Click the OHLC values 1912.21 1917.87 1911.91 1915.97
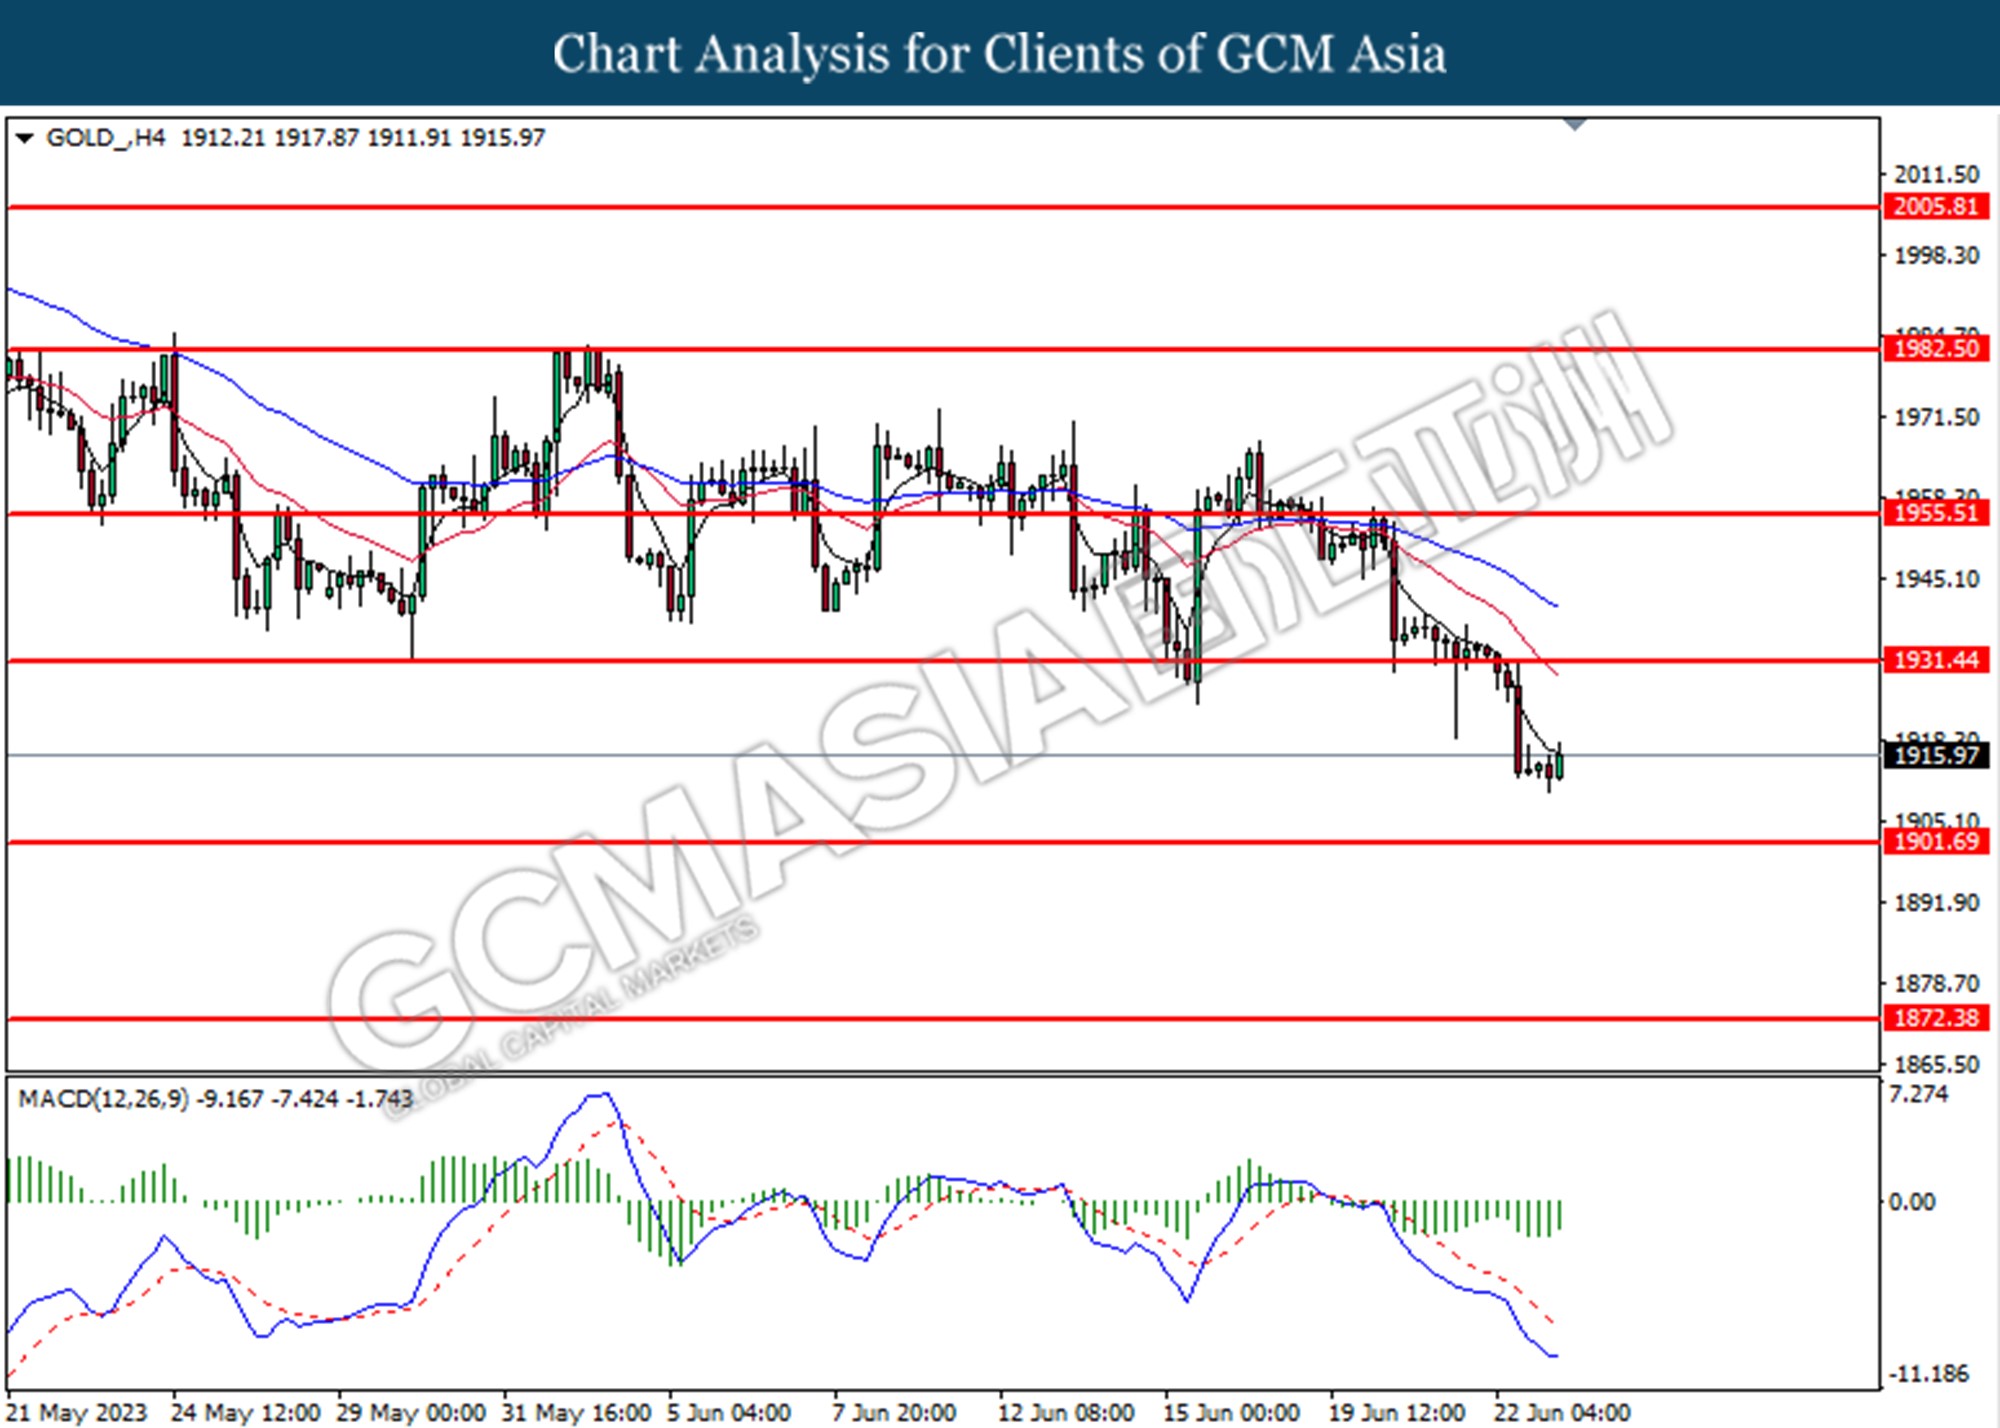 pos(363,138)
